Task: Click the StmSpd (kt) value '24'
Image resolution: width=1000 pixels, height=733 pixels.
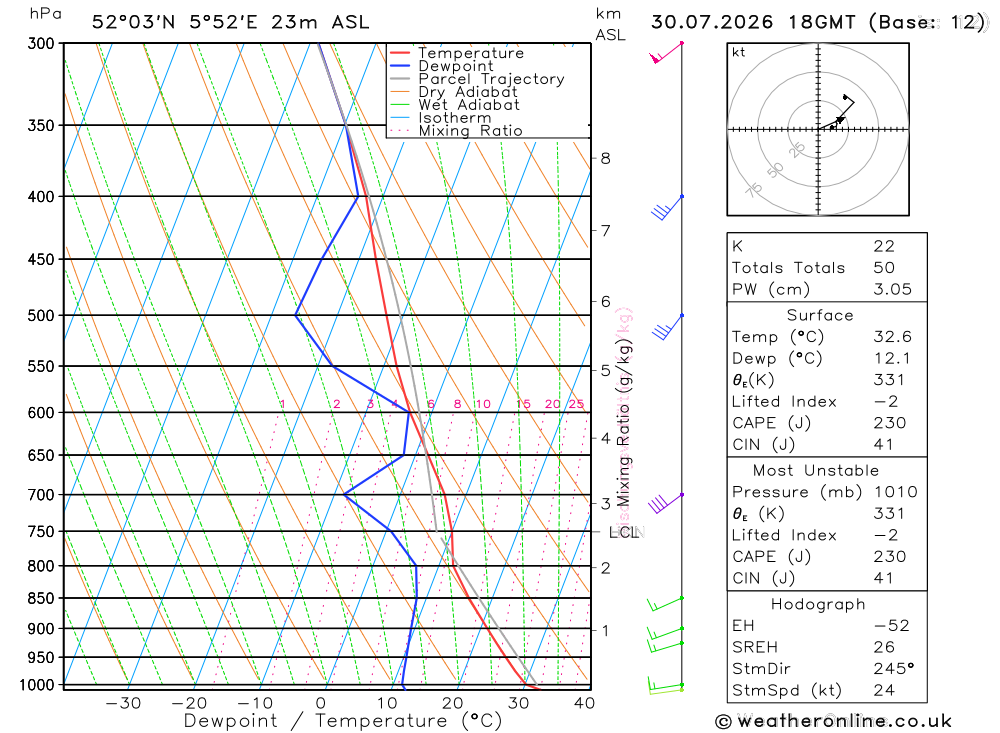Action: pyautogui.click(x=884, y=690)
